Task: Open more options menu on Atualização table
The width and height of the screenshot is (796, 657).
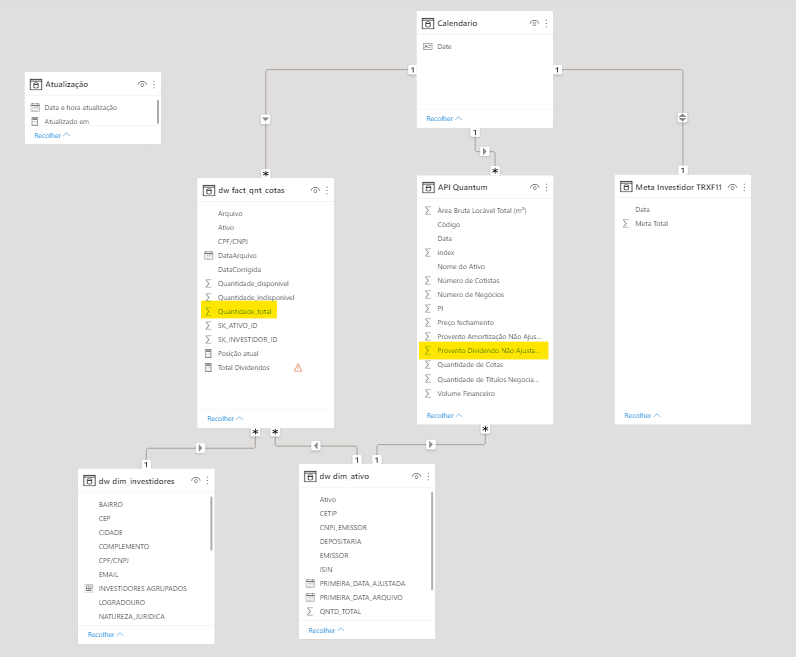Action: click(154, 84)
